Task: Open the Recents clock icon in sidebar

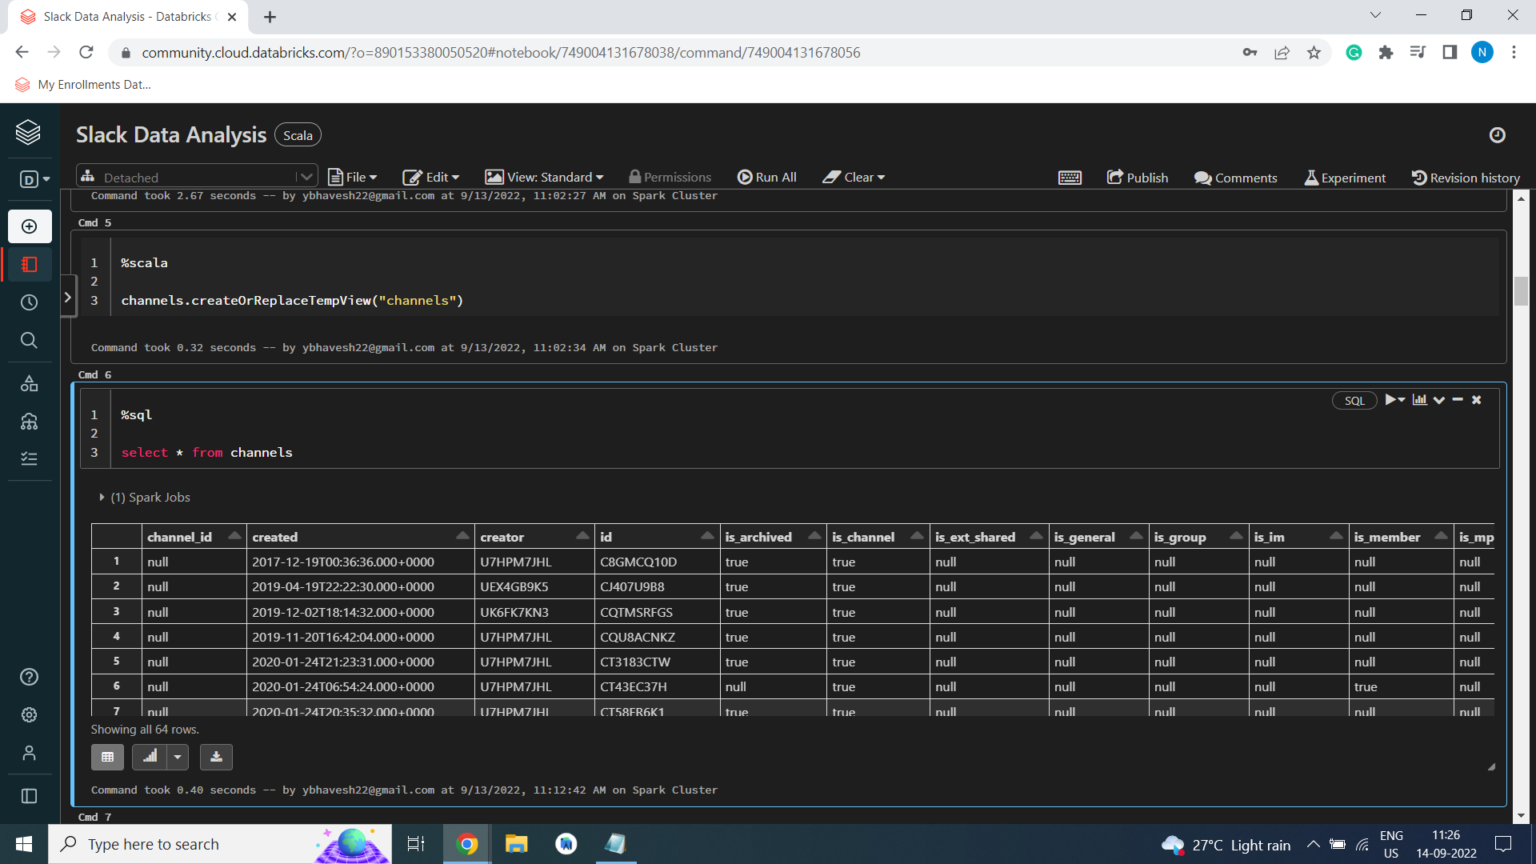Action: (29, 302)
